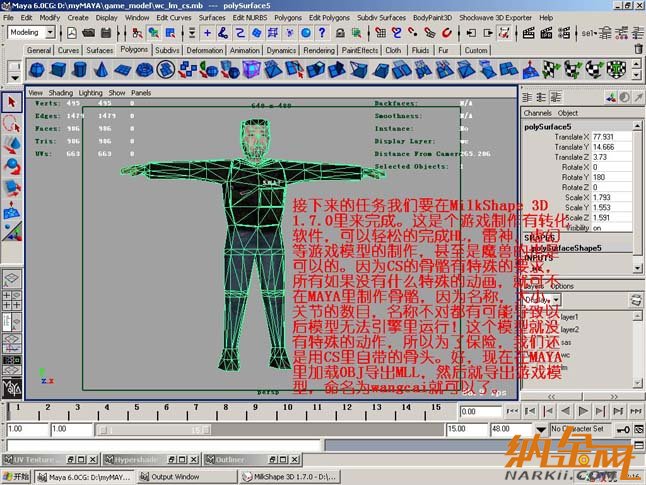
Task: Click the range slider bar handle
Action: (153, 430)
